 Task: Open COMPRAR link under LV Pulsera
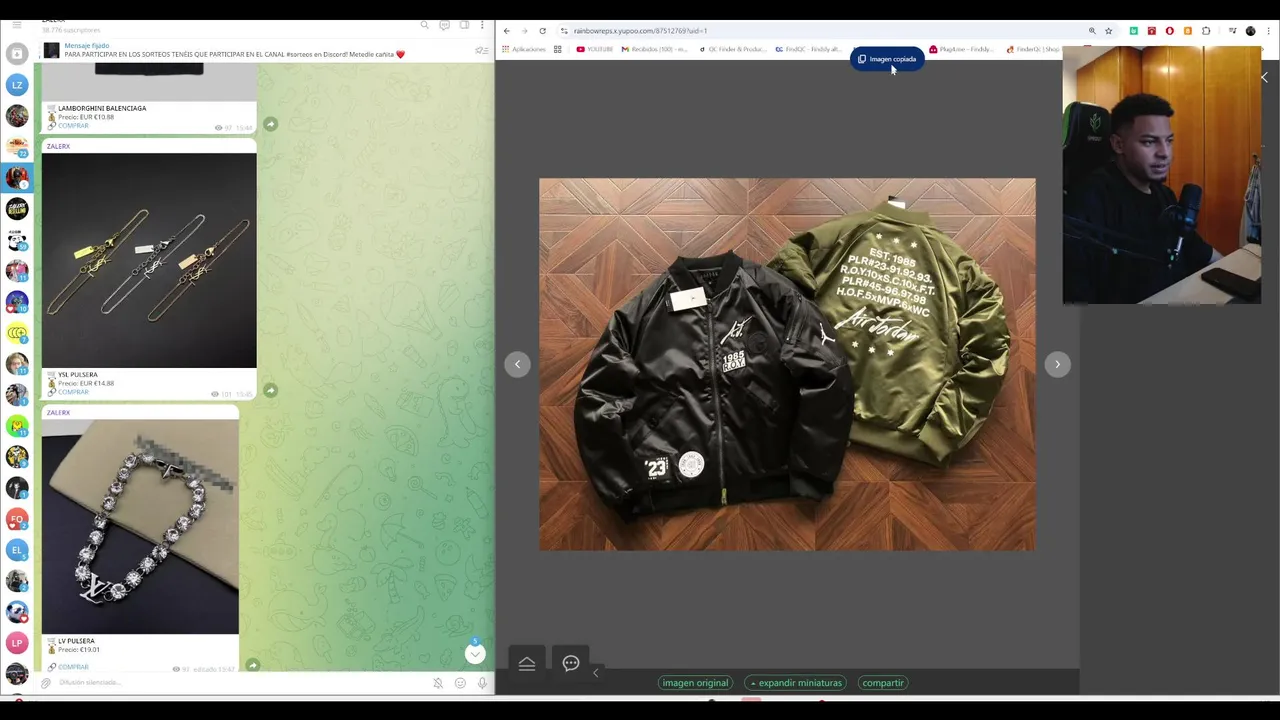point(73,667)
